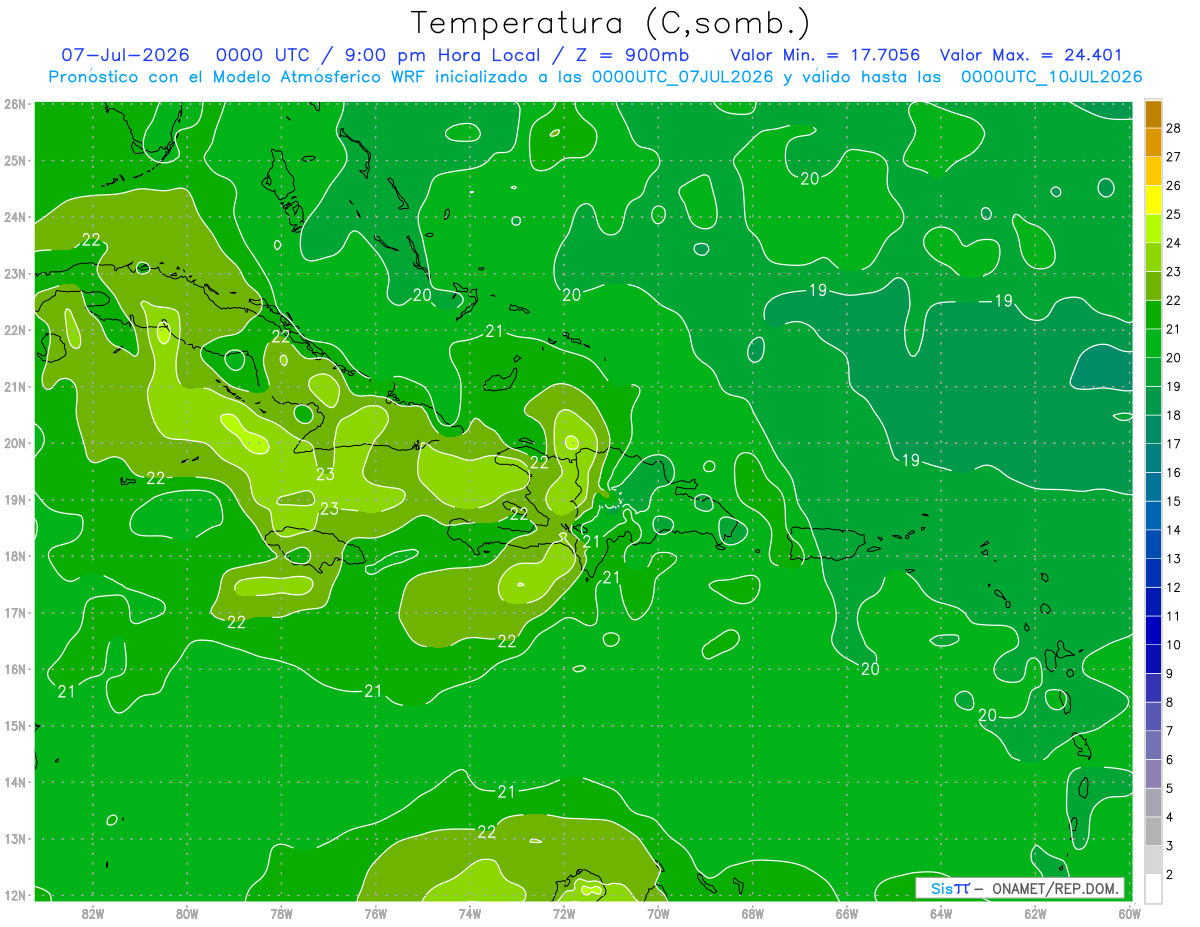Click the legend scale number "24"
The height and width of the screenshot is (927, 1200).
tap(1174, 244)
